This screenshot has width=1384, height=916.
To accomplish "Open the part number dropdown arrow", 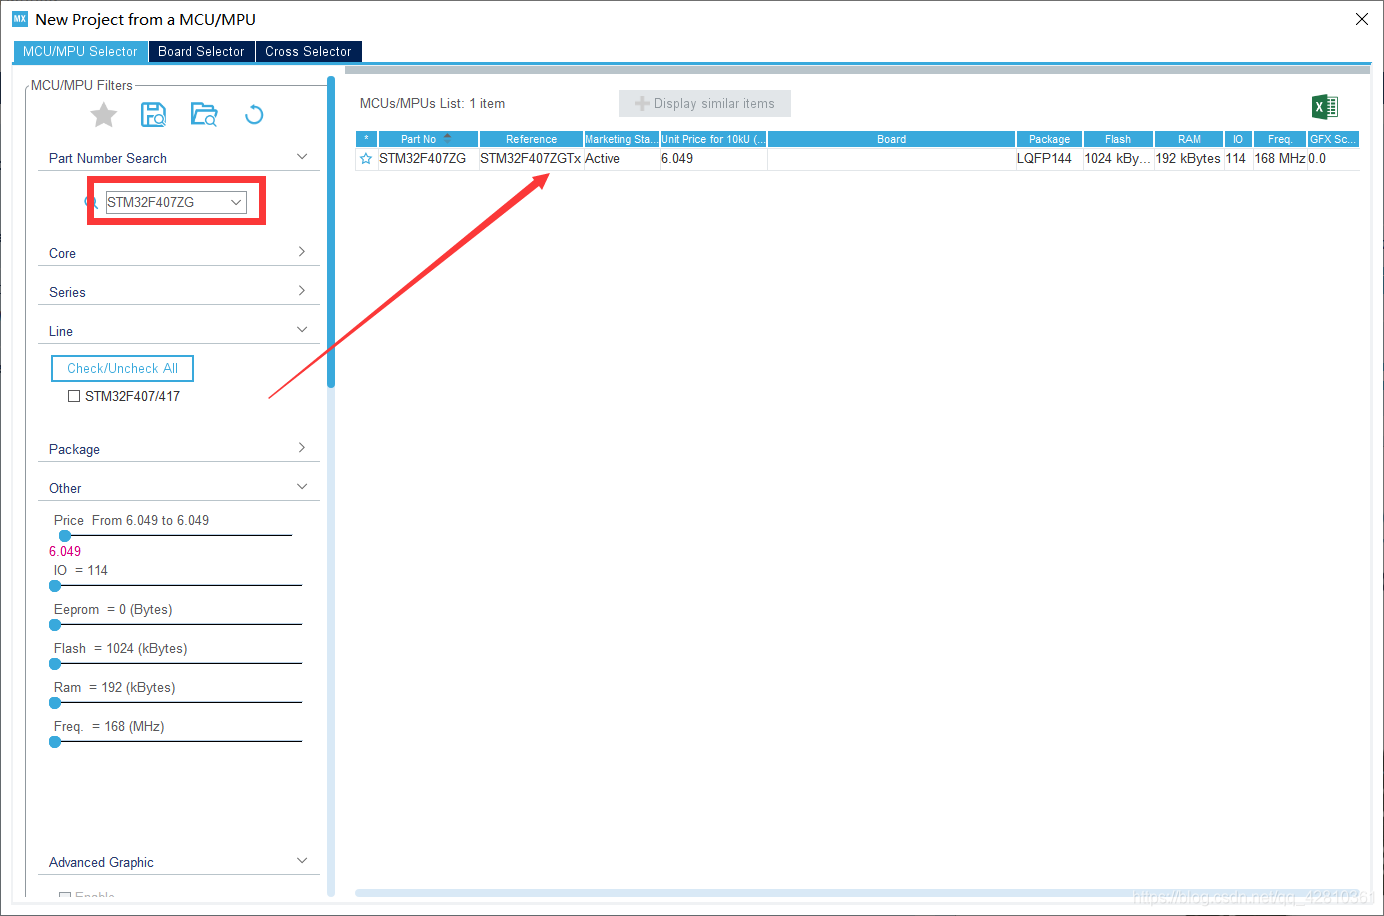I will click(x=236, y=202).
